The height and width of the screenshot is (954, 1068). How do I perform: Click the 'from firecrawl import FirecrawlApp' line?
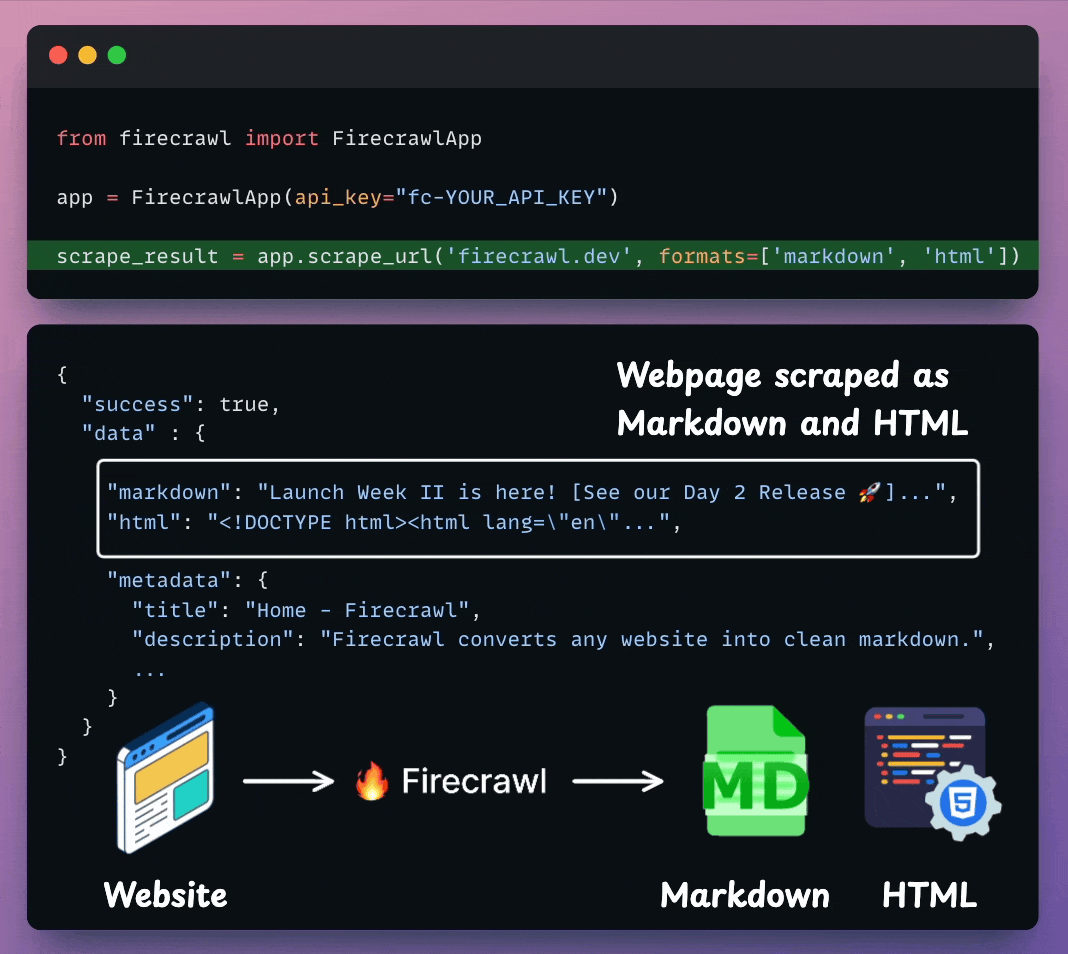(x=269, y=138)
